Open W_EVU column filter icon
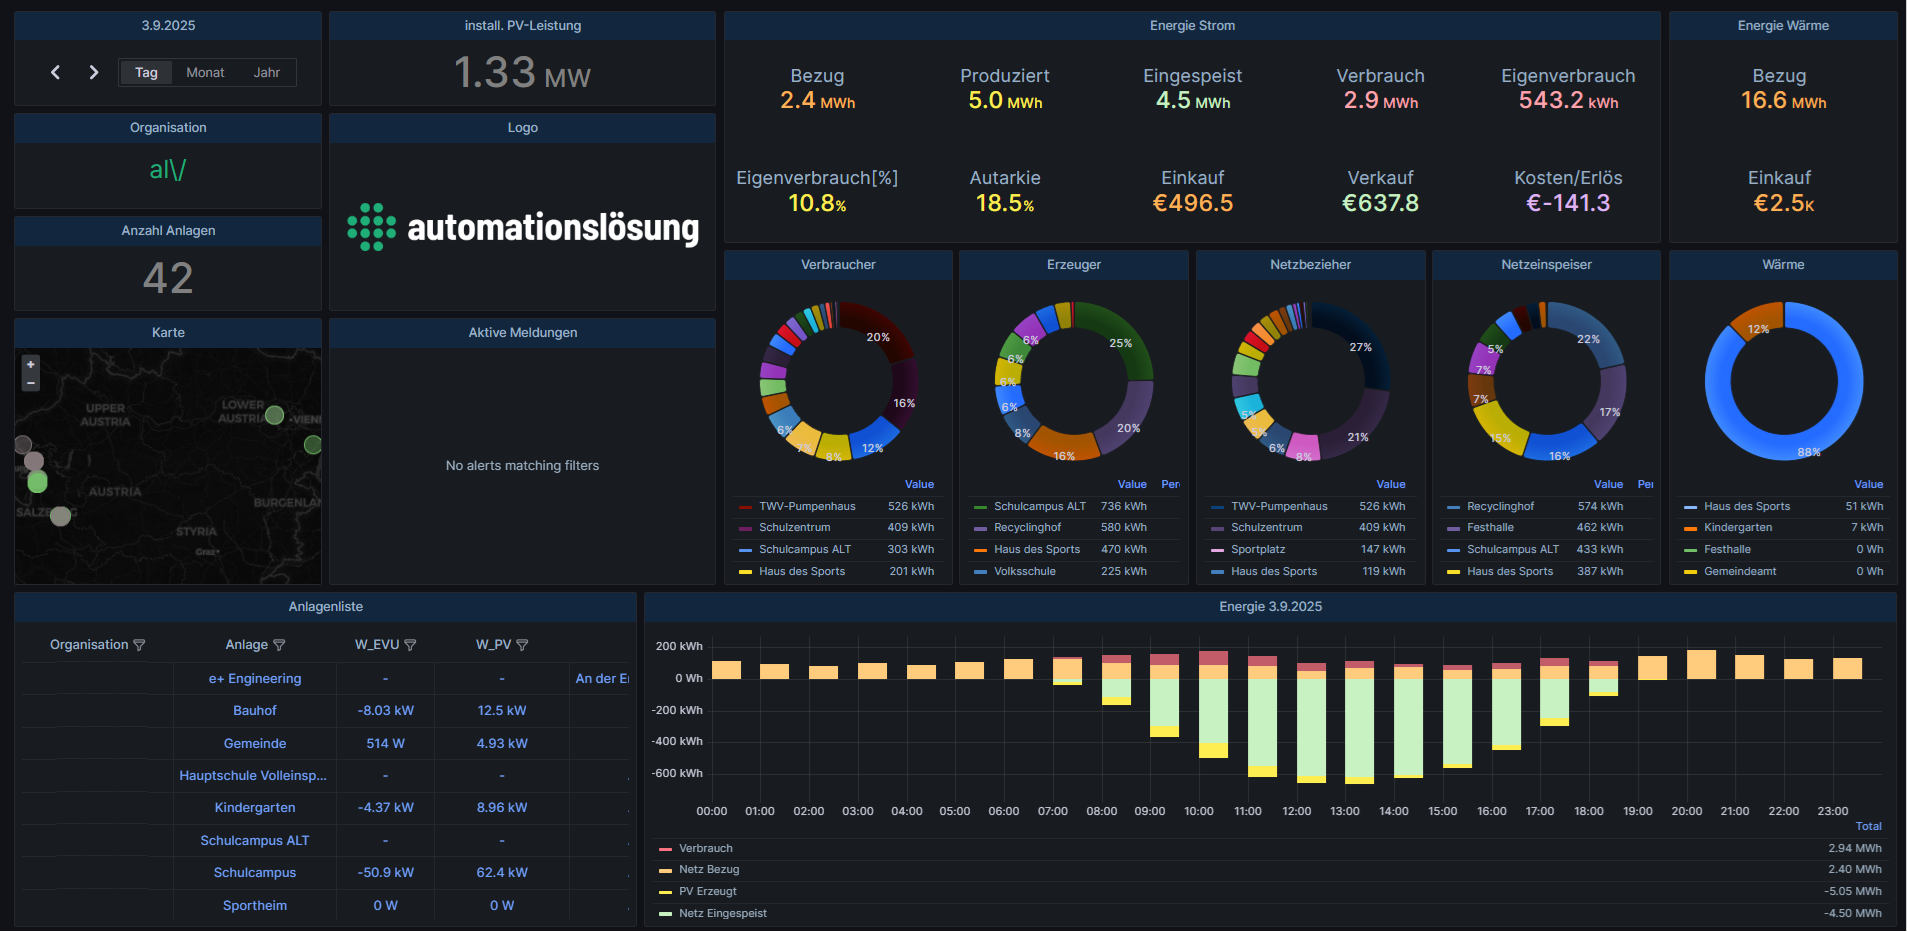 410,645
